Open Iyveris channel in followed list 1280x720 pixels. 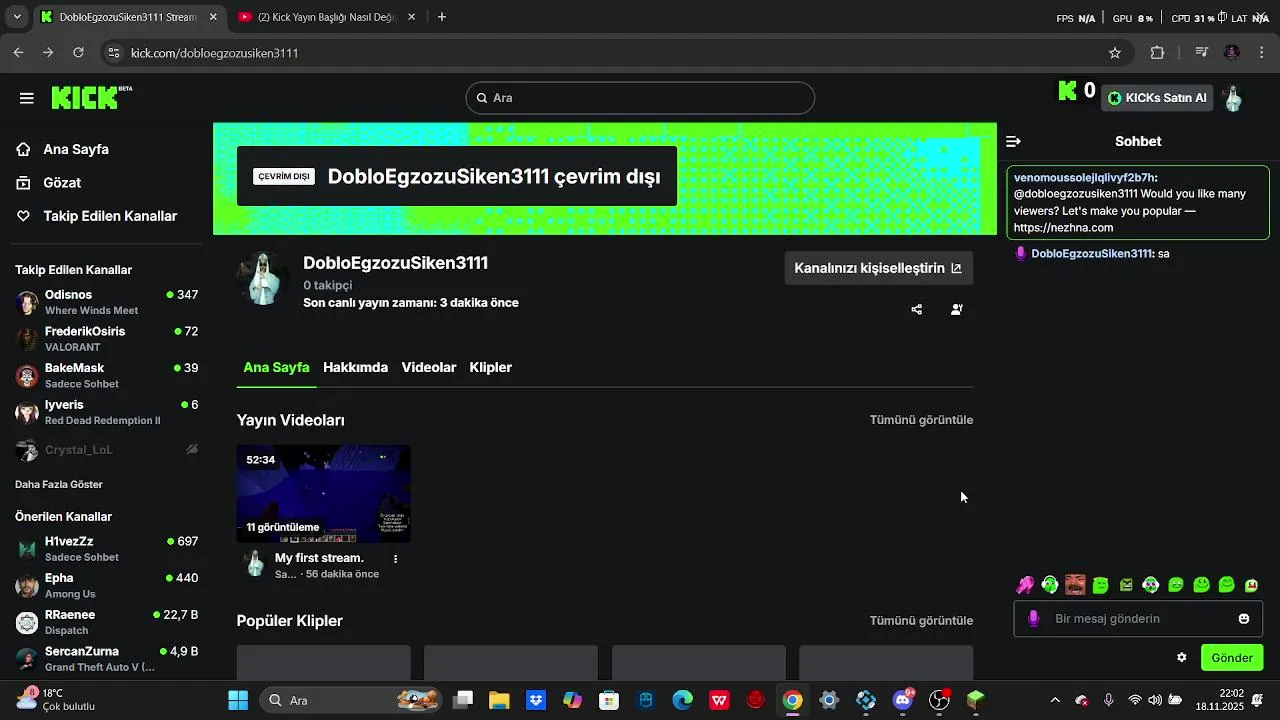click(106, 412)
